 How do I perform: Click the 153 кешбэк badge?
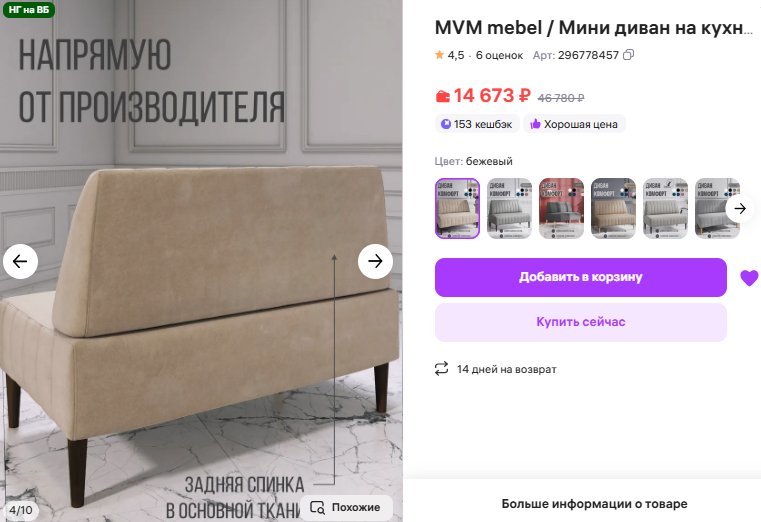(477, 124)
